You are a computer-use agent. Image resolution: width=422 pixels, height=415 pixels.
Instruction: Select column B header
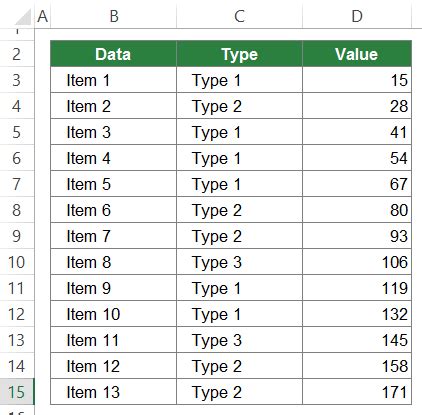pos(114,16)
